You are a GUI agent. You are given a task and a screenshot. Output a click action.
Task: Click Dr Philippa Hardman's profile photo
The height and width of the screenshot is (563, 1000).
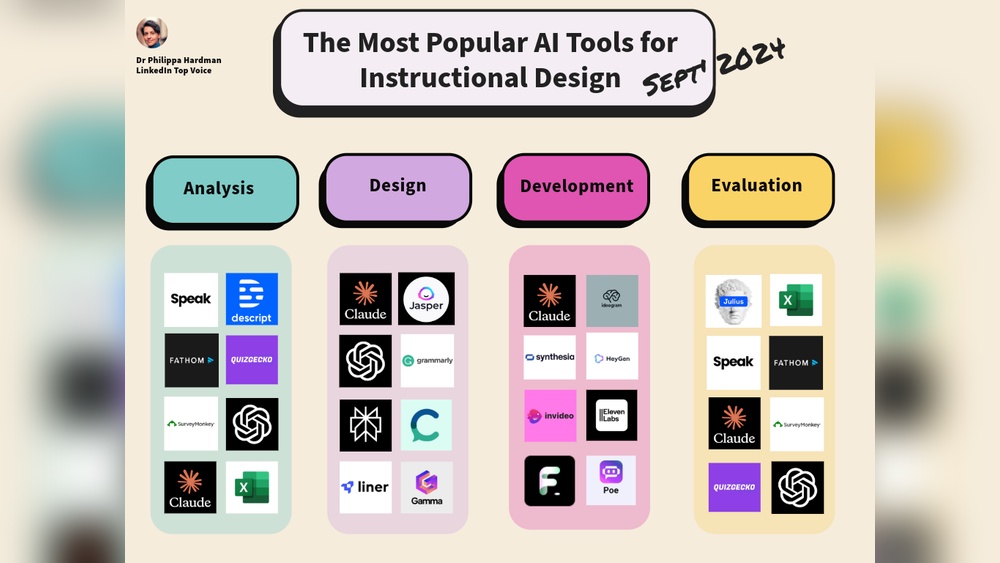(152, 33)
